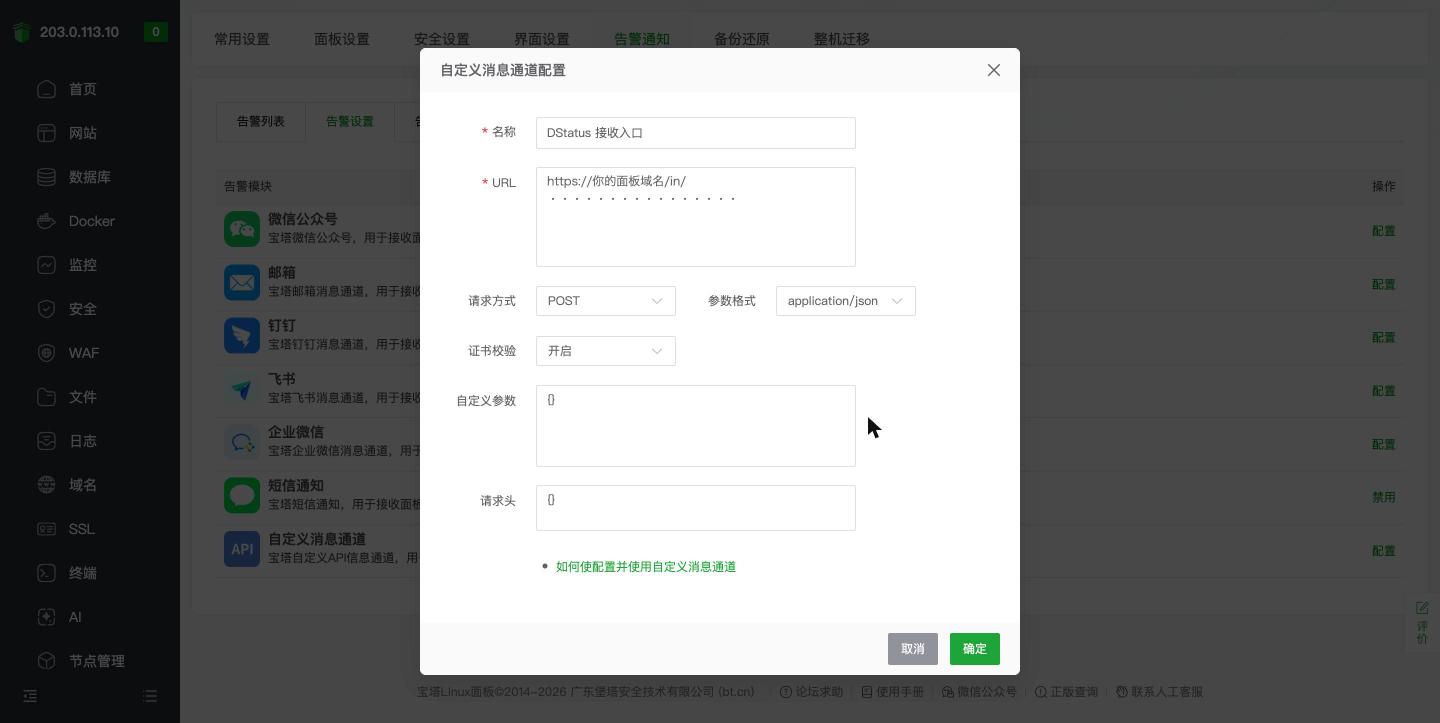Open the 证书校验 开启 dropdown
This screenshot has height=723, width=1440.
coord(606,351)
